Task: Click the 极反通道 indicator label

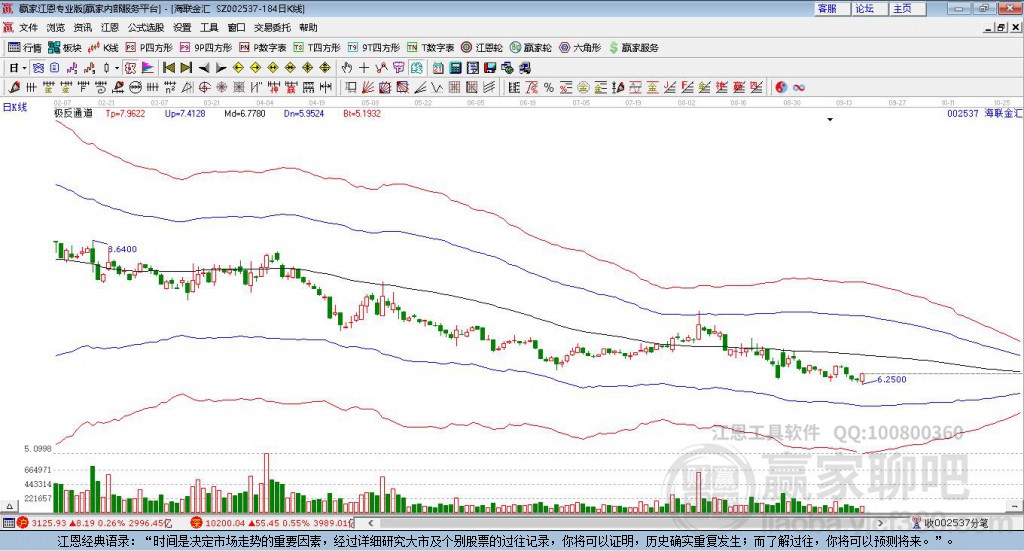Action: pyautogui.click(x=73, y=114)
